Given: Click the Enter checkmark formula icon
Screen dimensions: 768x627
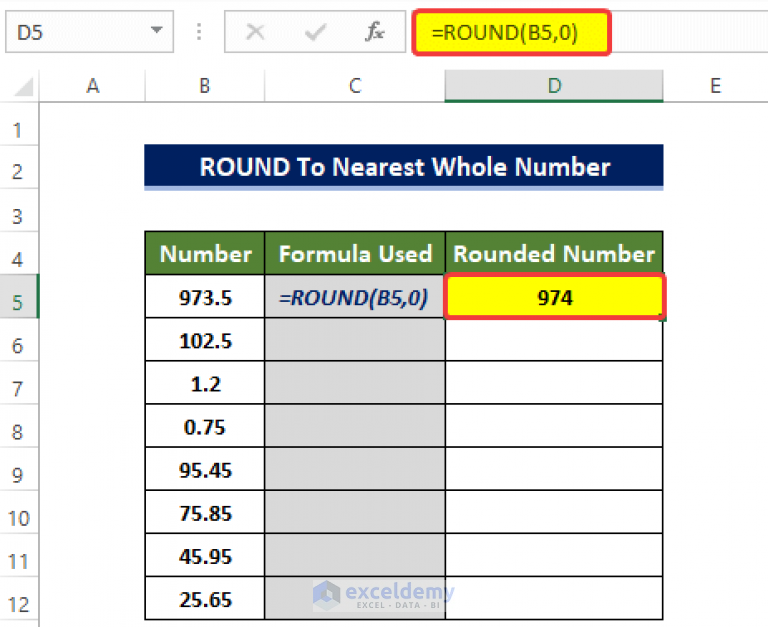Looking at the screenshot, I should [315, 32].
